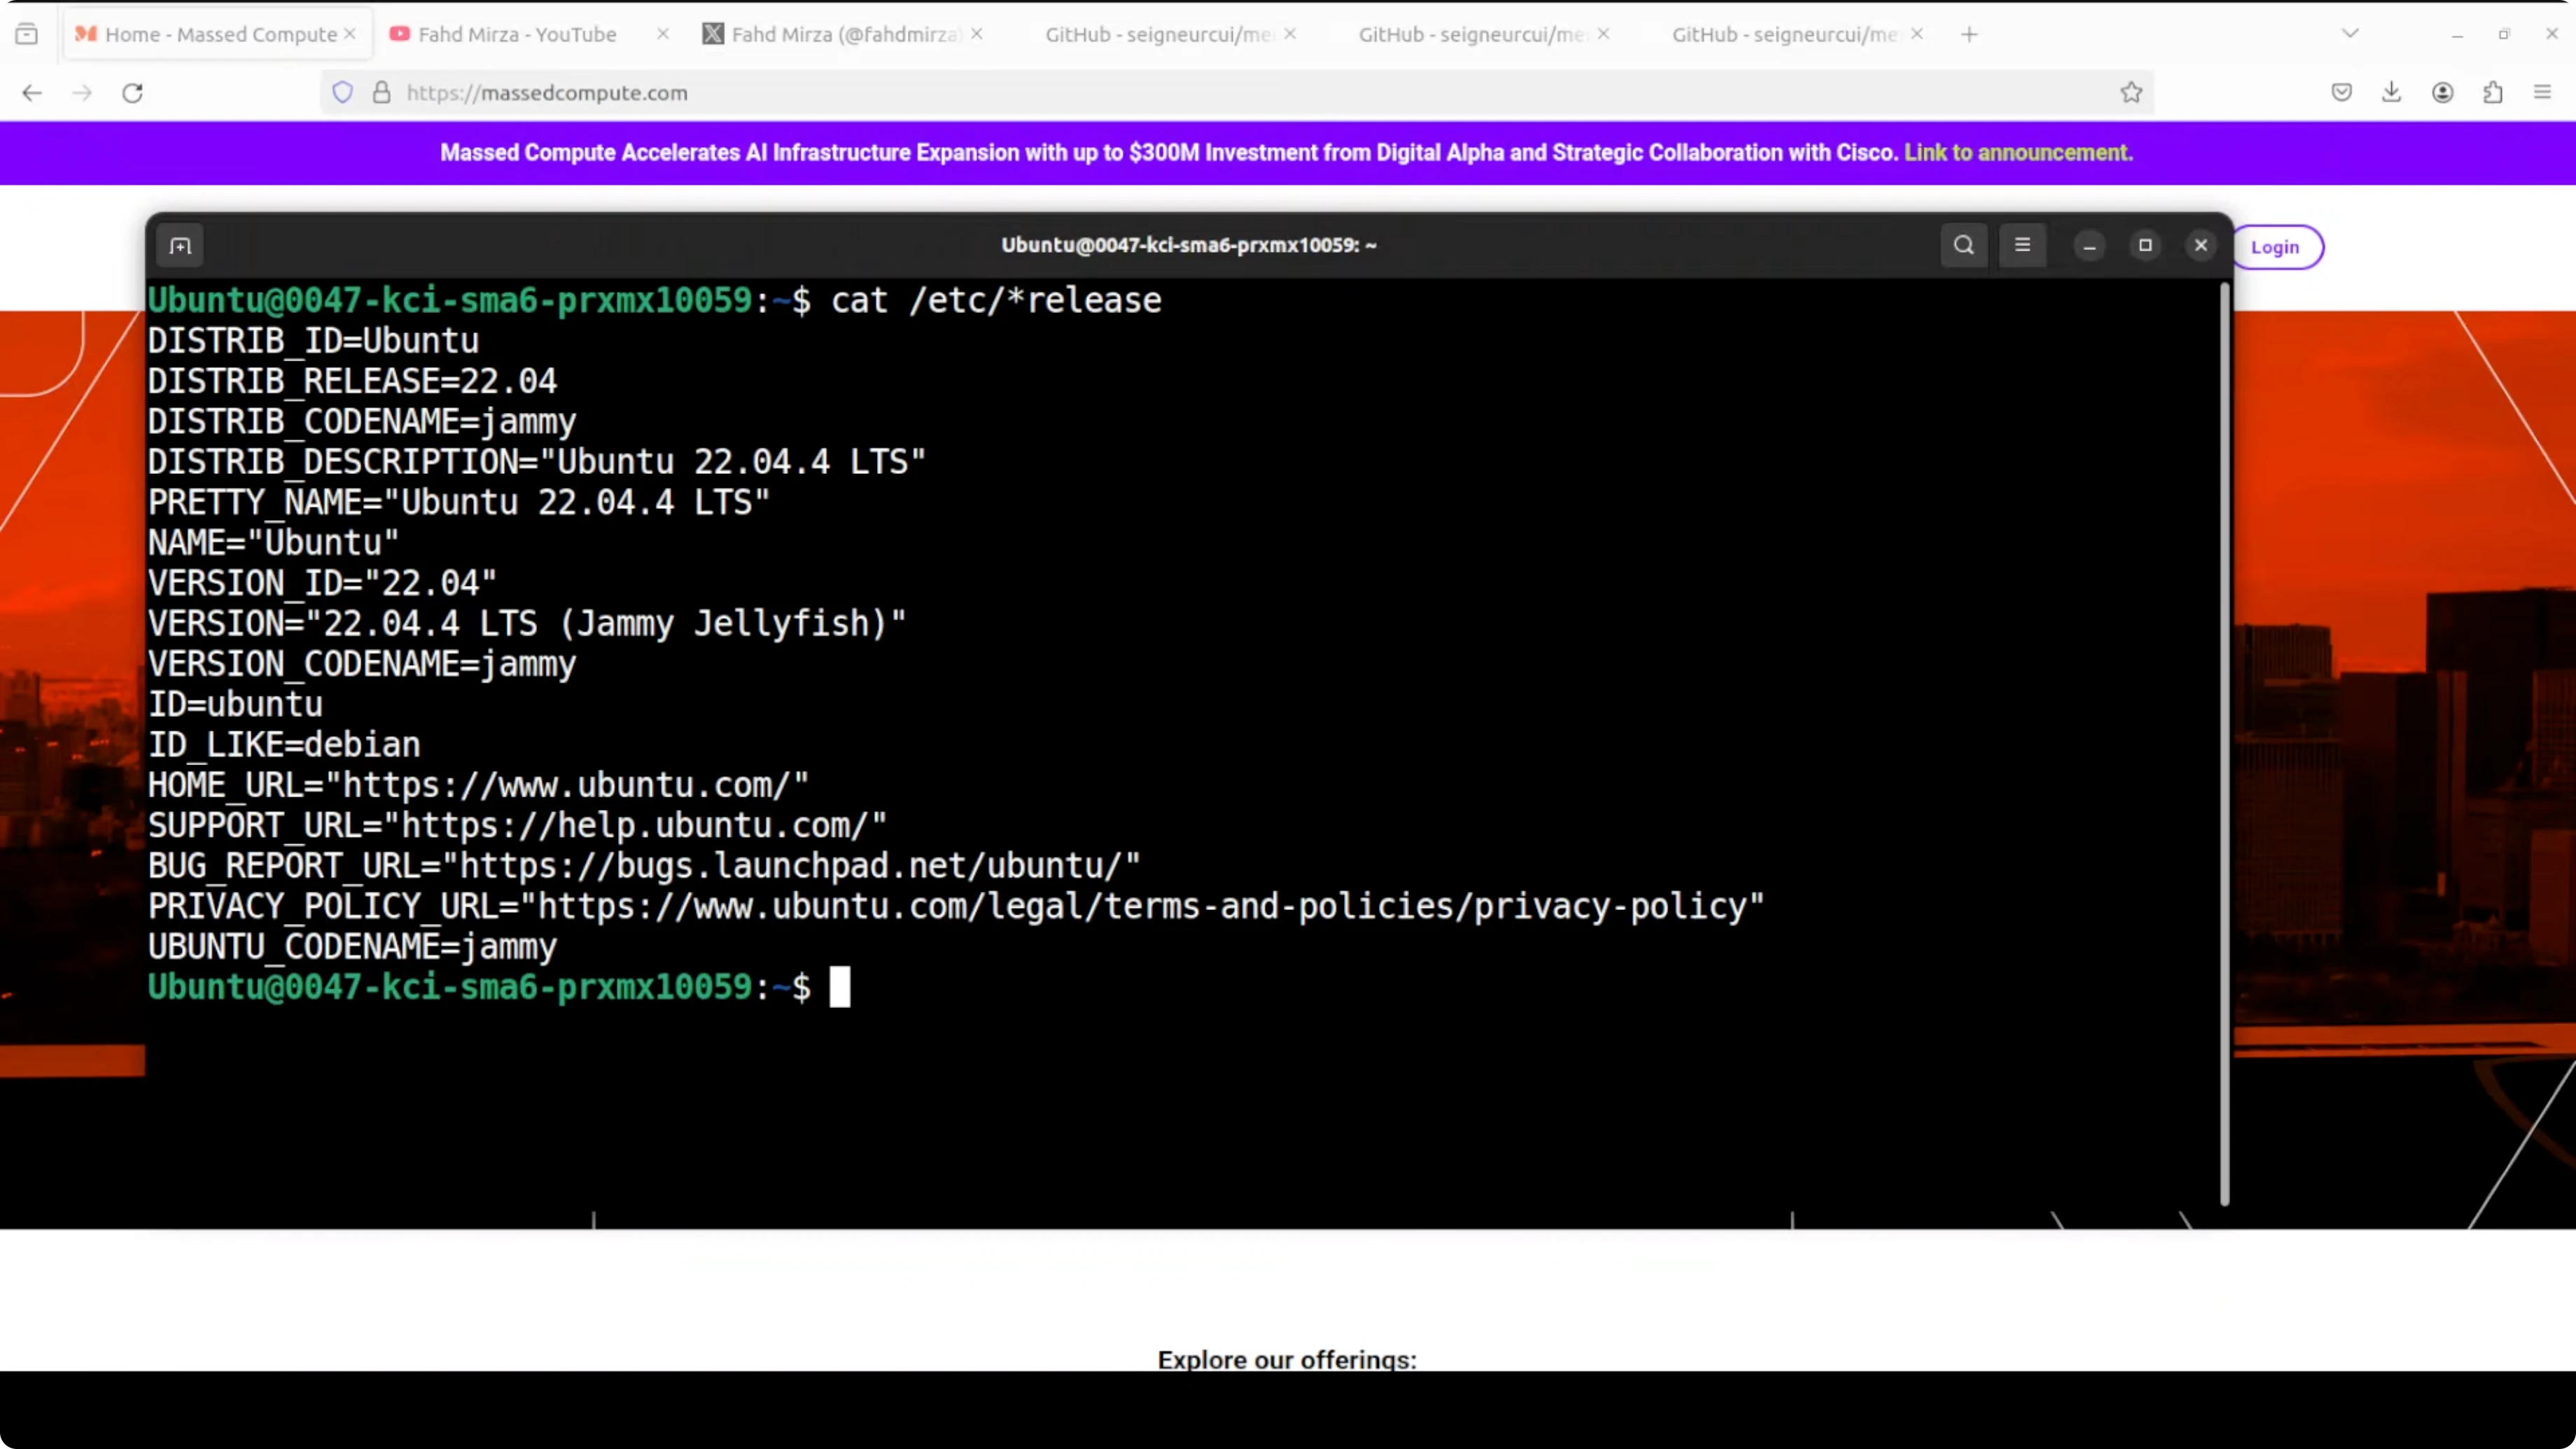
Task: Click the account profile icon
Action: tap(2442, 92)
